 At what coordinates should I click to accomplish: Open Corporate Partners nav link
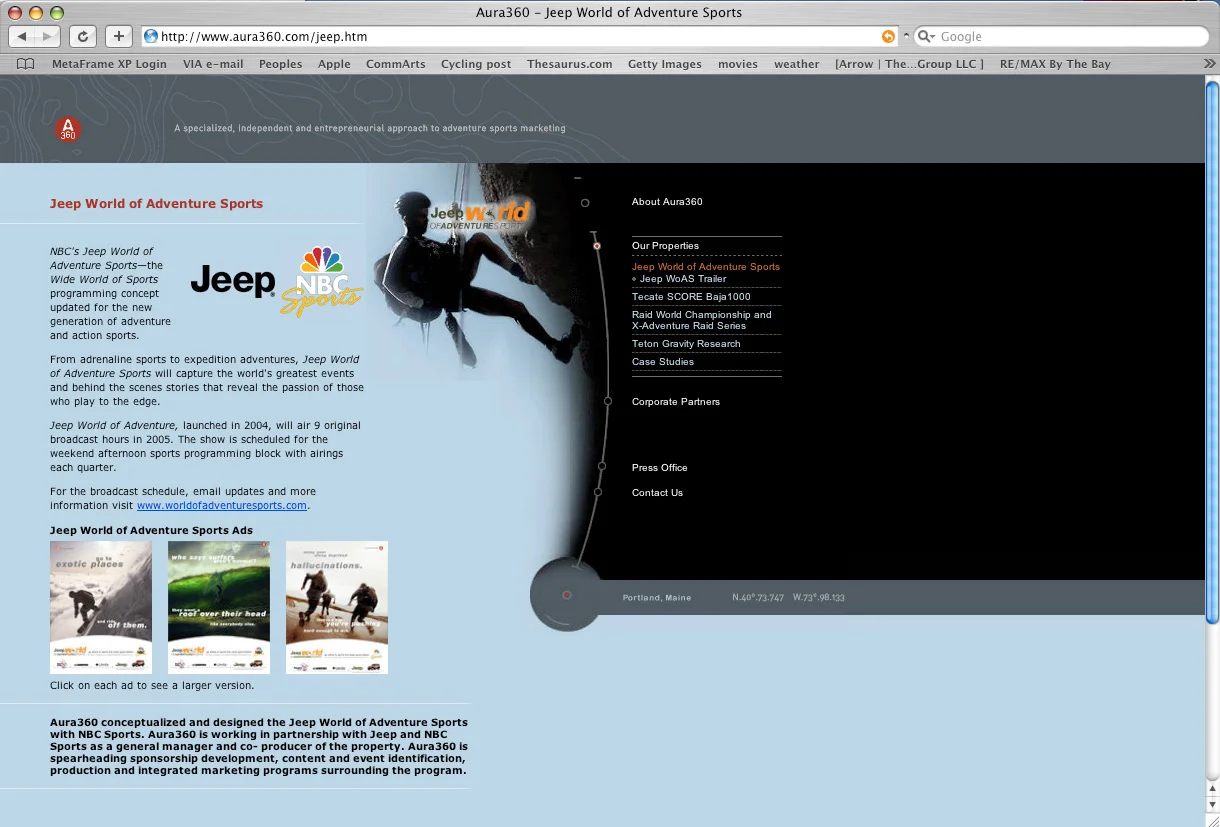pyautogui.click(x=675, y=402)
